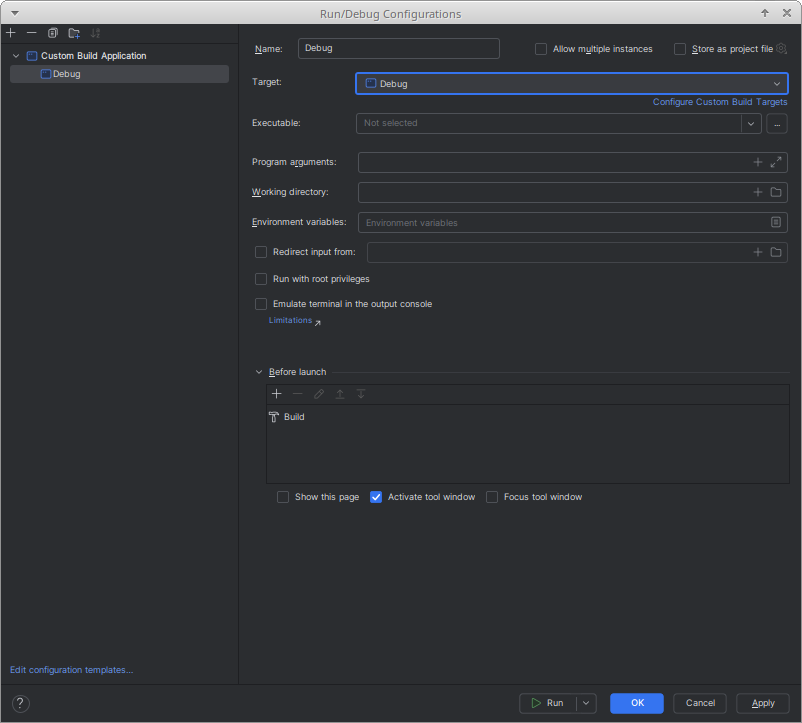The height and width of the screenshot is (723, 802).
Task: Click the Cancel button
Action: coord(700,704)
